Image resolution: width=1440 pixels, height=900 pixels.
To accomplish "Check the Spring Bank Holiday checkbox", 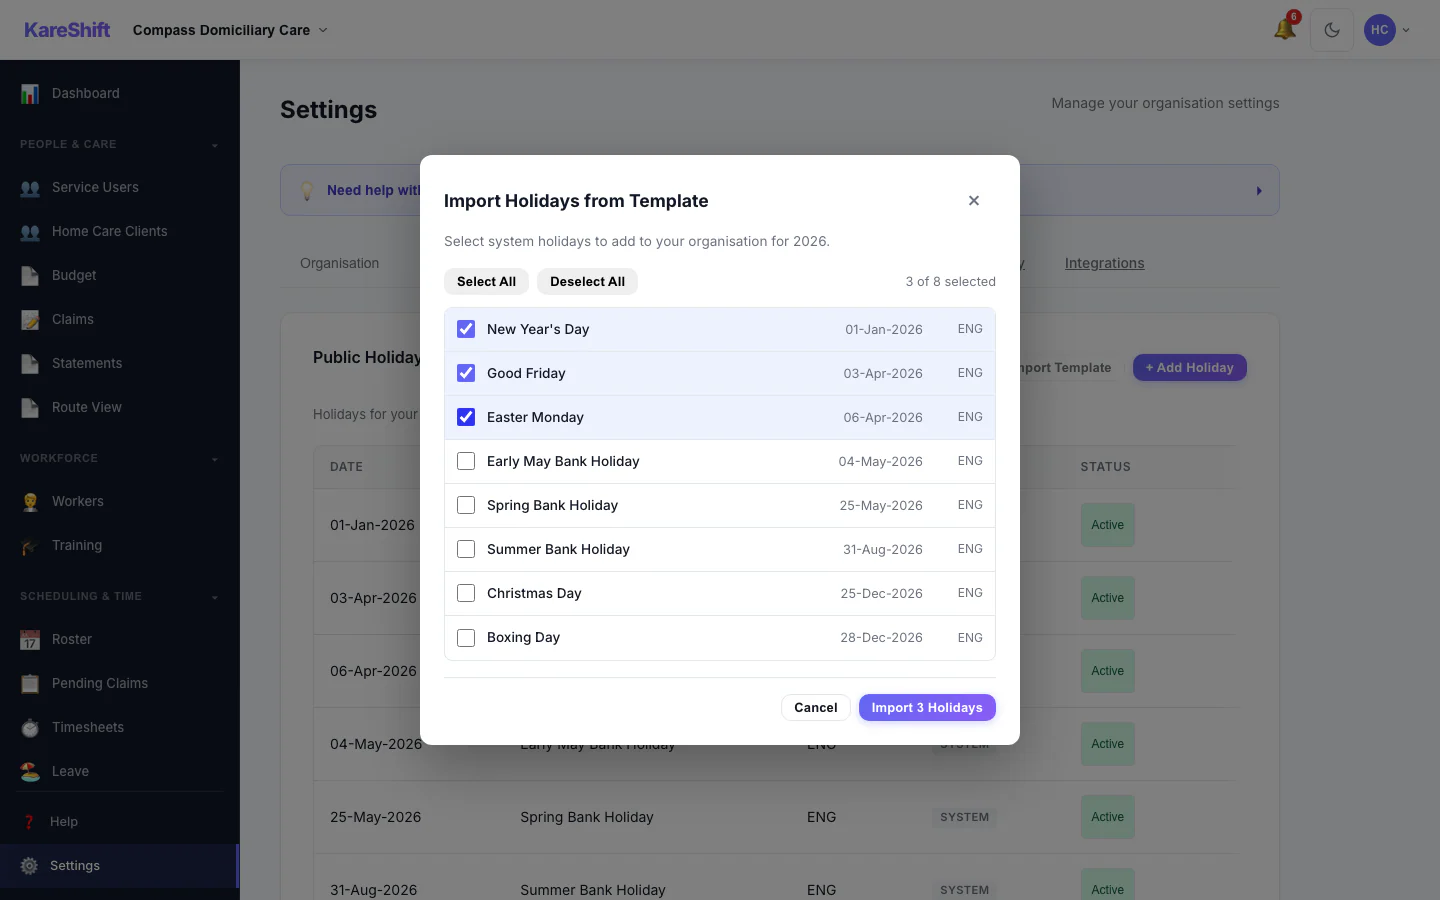I will (466, 505).
